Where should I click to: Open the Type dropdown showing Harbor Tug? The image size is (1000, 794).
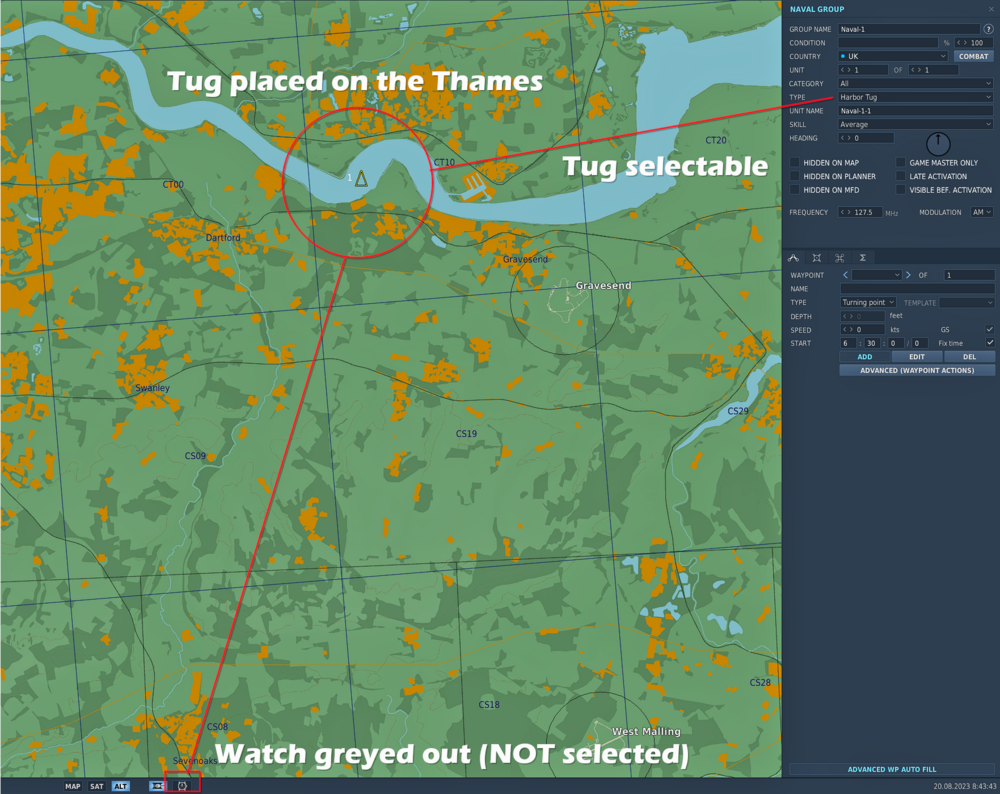pos(915,97)
